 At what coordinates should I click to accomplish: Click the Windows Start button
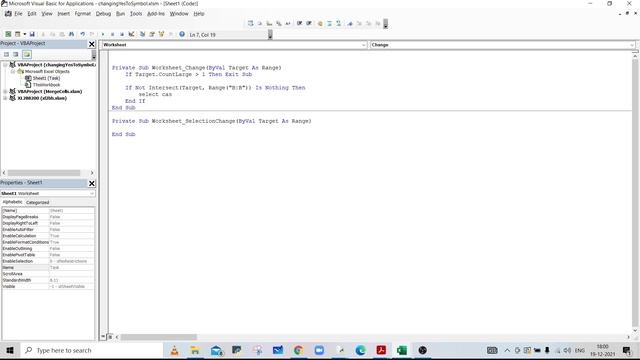[x=10, y=350]
